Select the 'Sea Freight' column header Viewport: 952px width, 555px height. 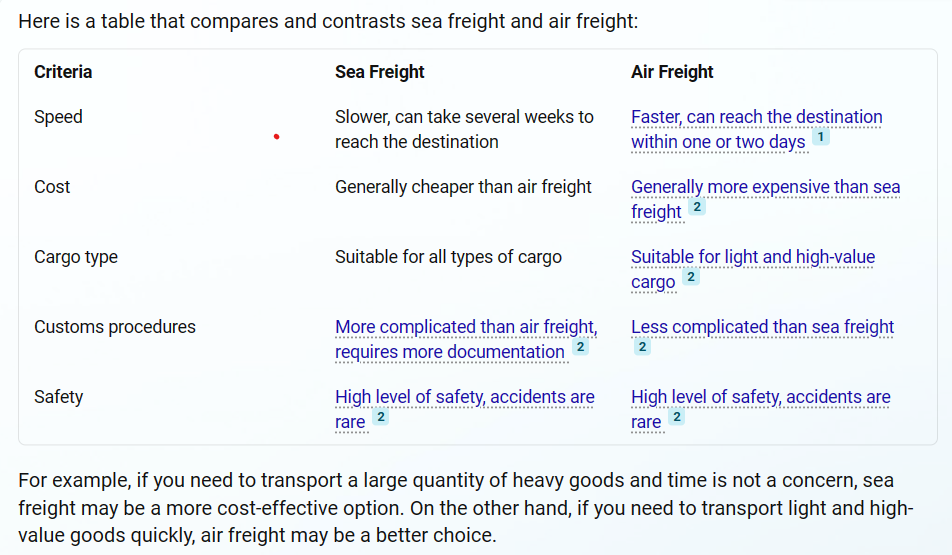(379, 72)
